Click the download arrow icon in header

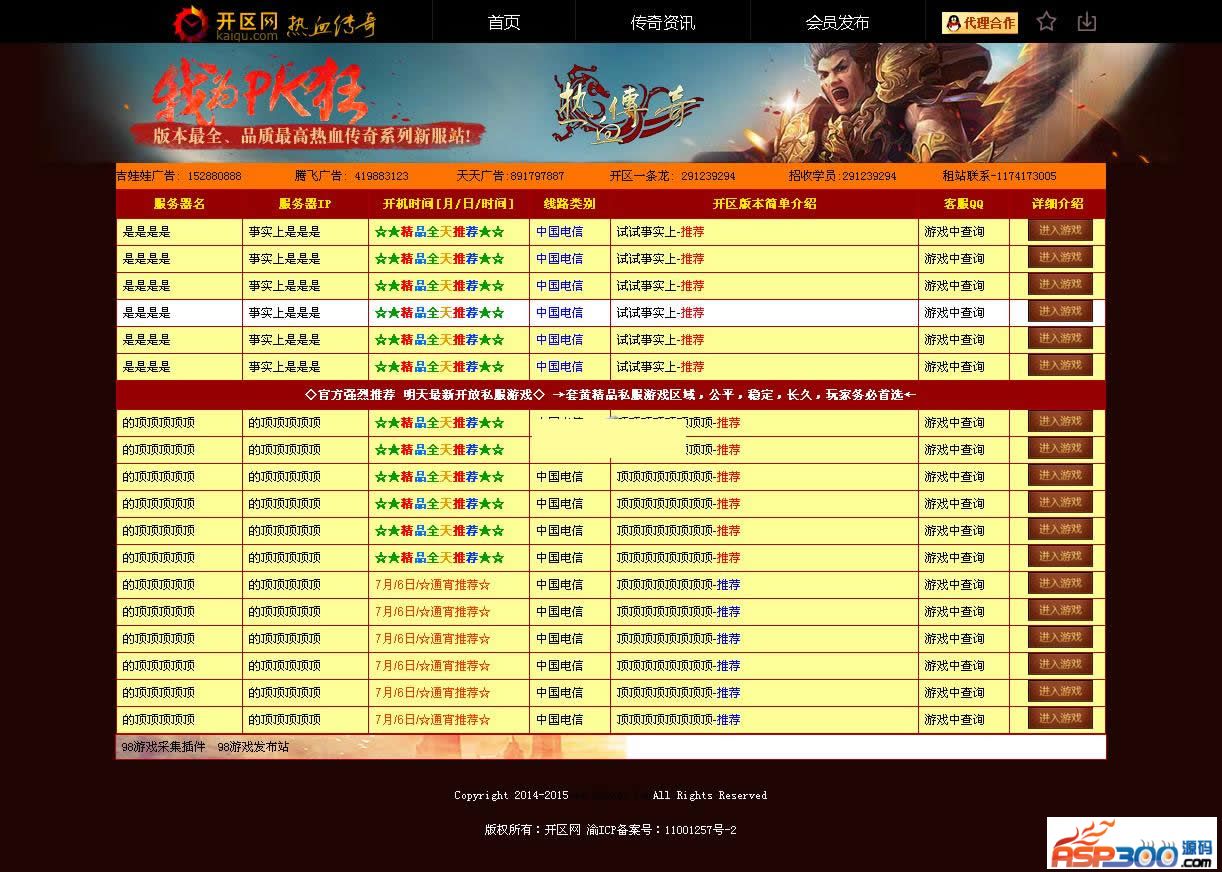1087,22
